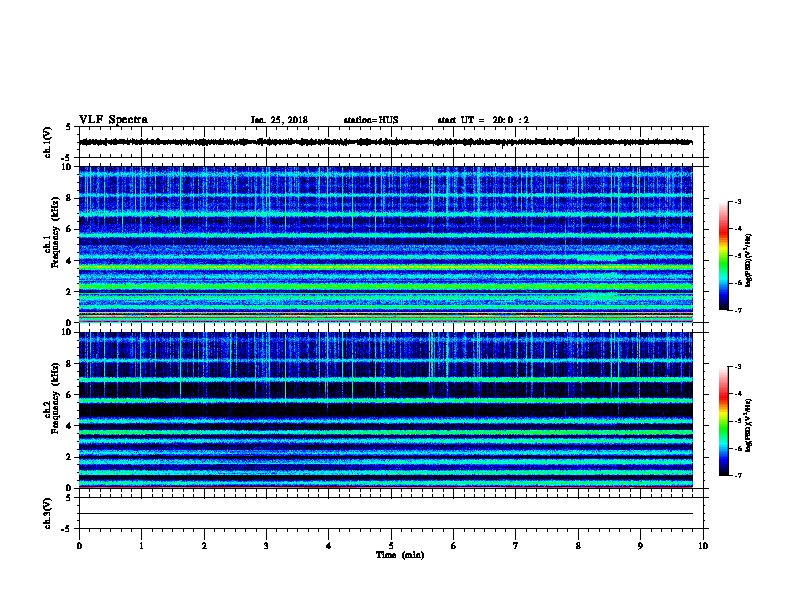Select the "-7" tick on ch.2 color bar
Image resolution: width=792 pixels, height=612 pixels.
[x=737, y=475]
